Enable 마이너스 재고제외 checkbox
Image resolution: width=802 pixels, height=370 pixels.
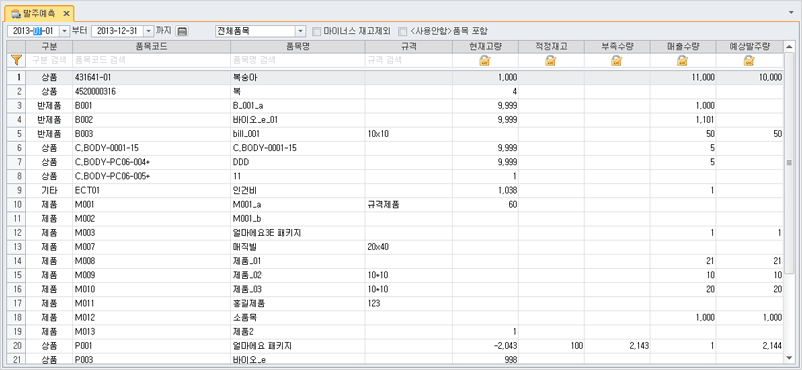pyautogui.click(x=316, y=31)
